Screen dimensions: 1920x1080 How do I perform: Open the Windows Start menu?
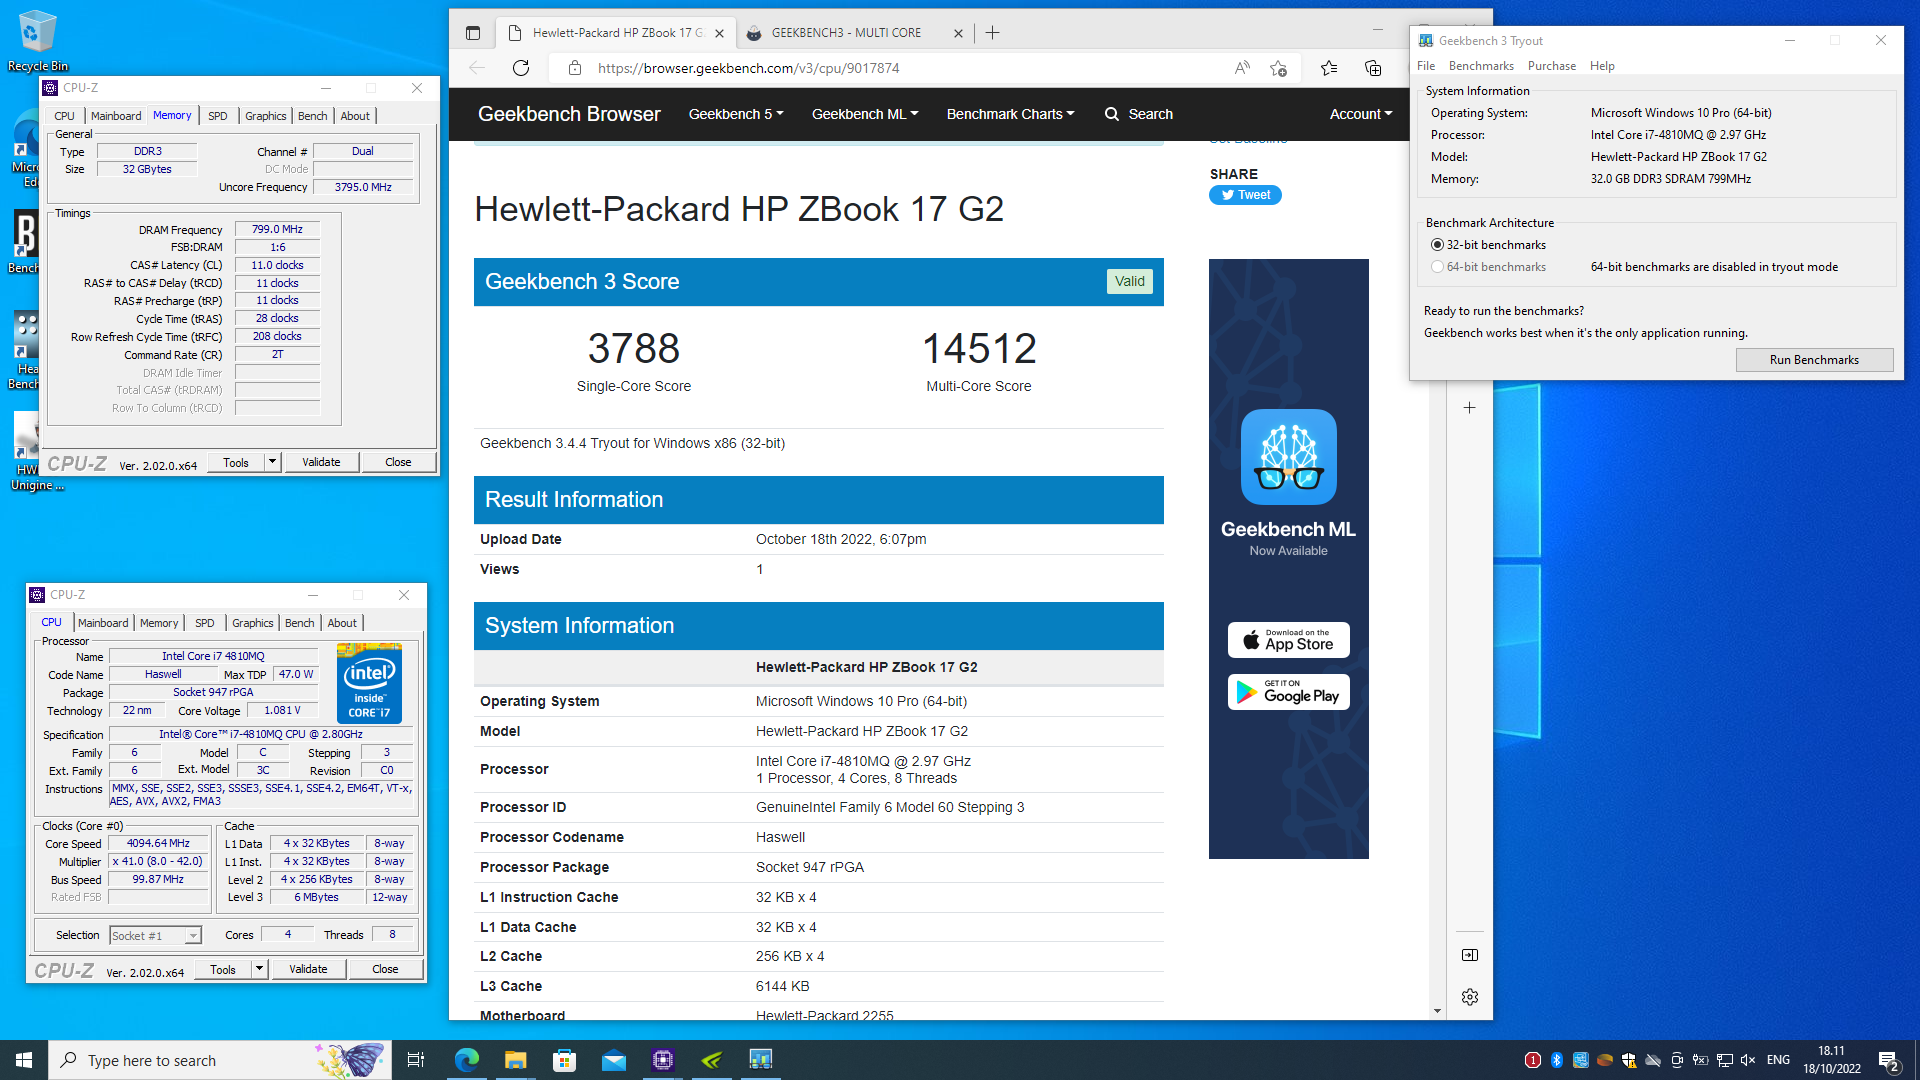[x=24, y=1060]
